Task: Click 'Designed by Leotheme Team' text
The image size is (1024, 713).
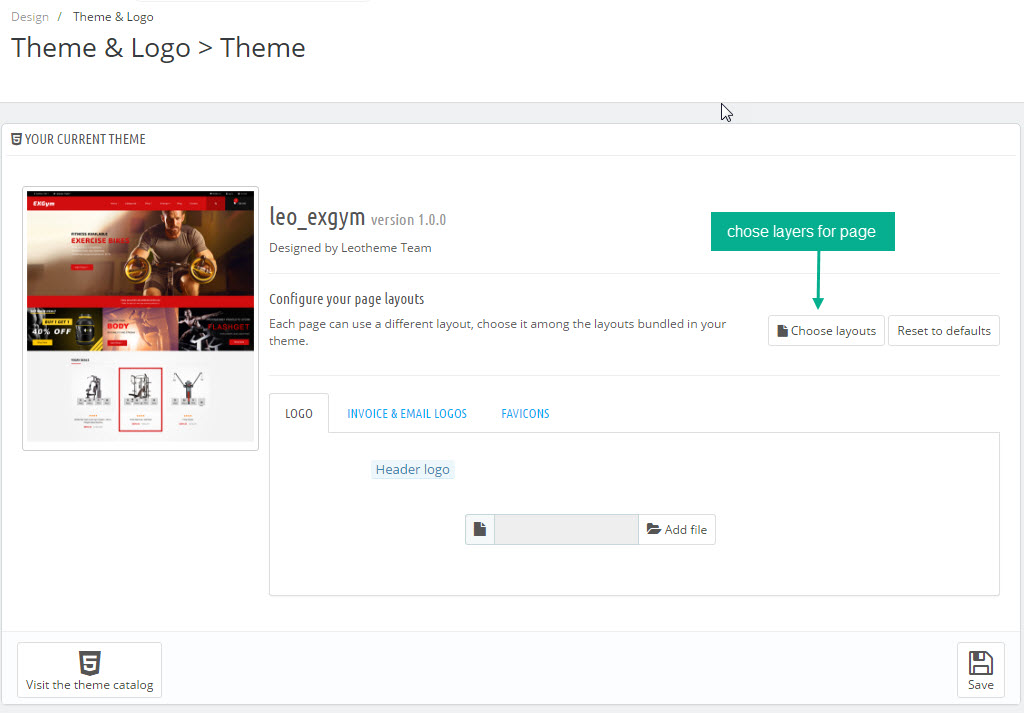Action: click(350, 248)
